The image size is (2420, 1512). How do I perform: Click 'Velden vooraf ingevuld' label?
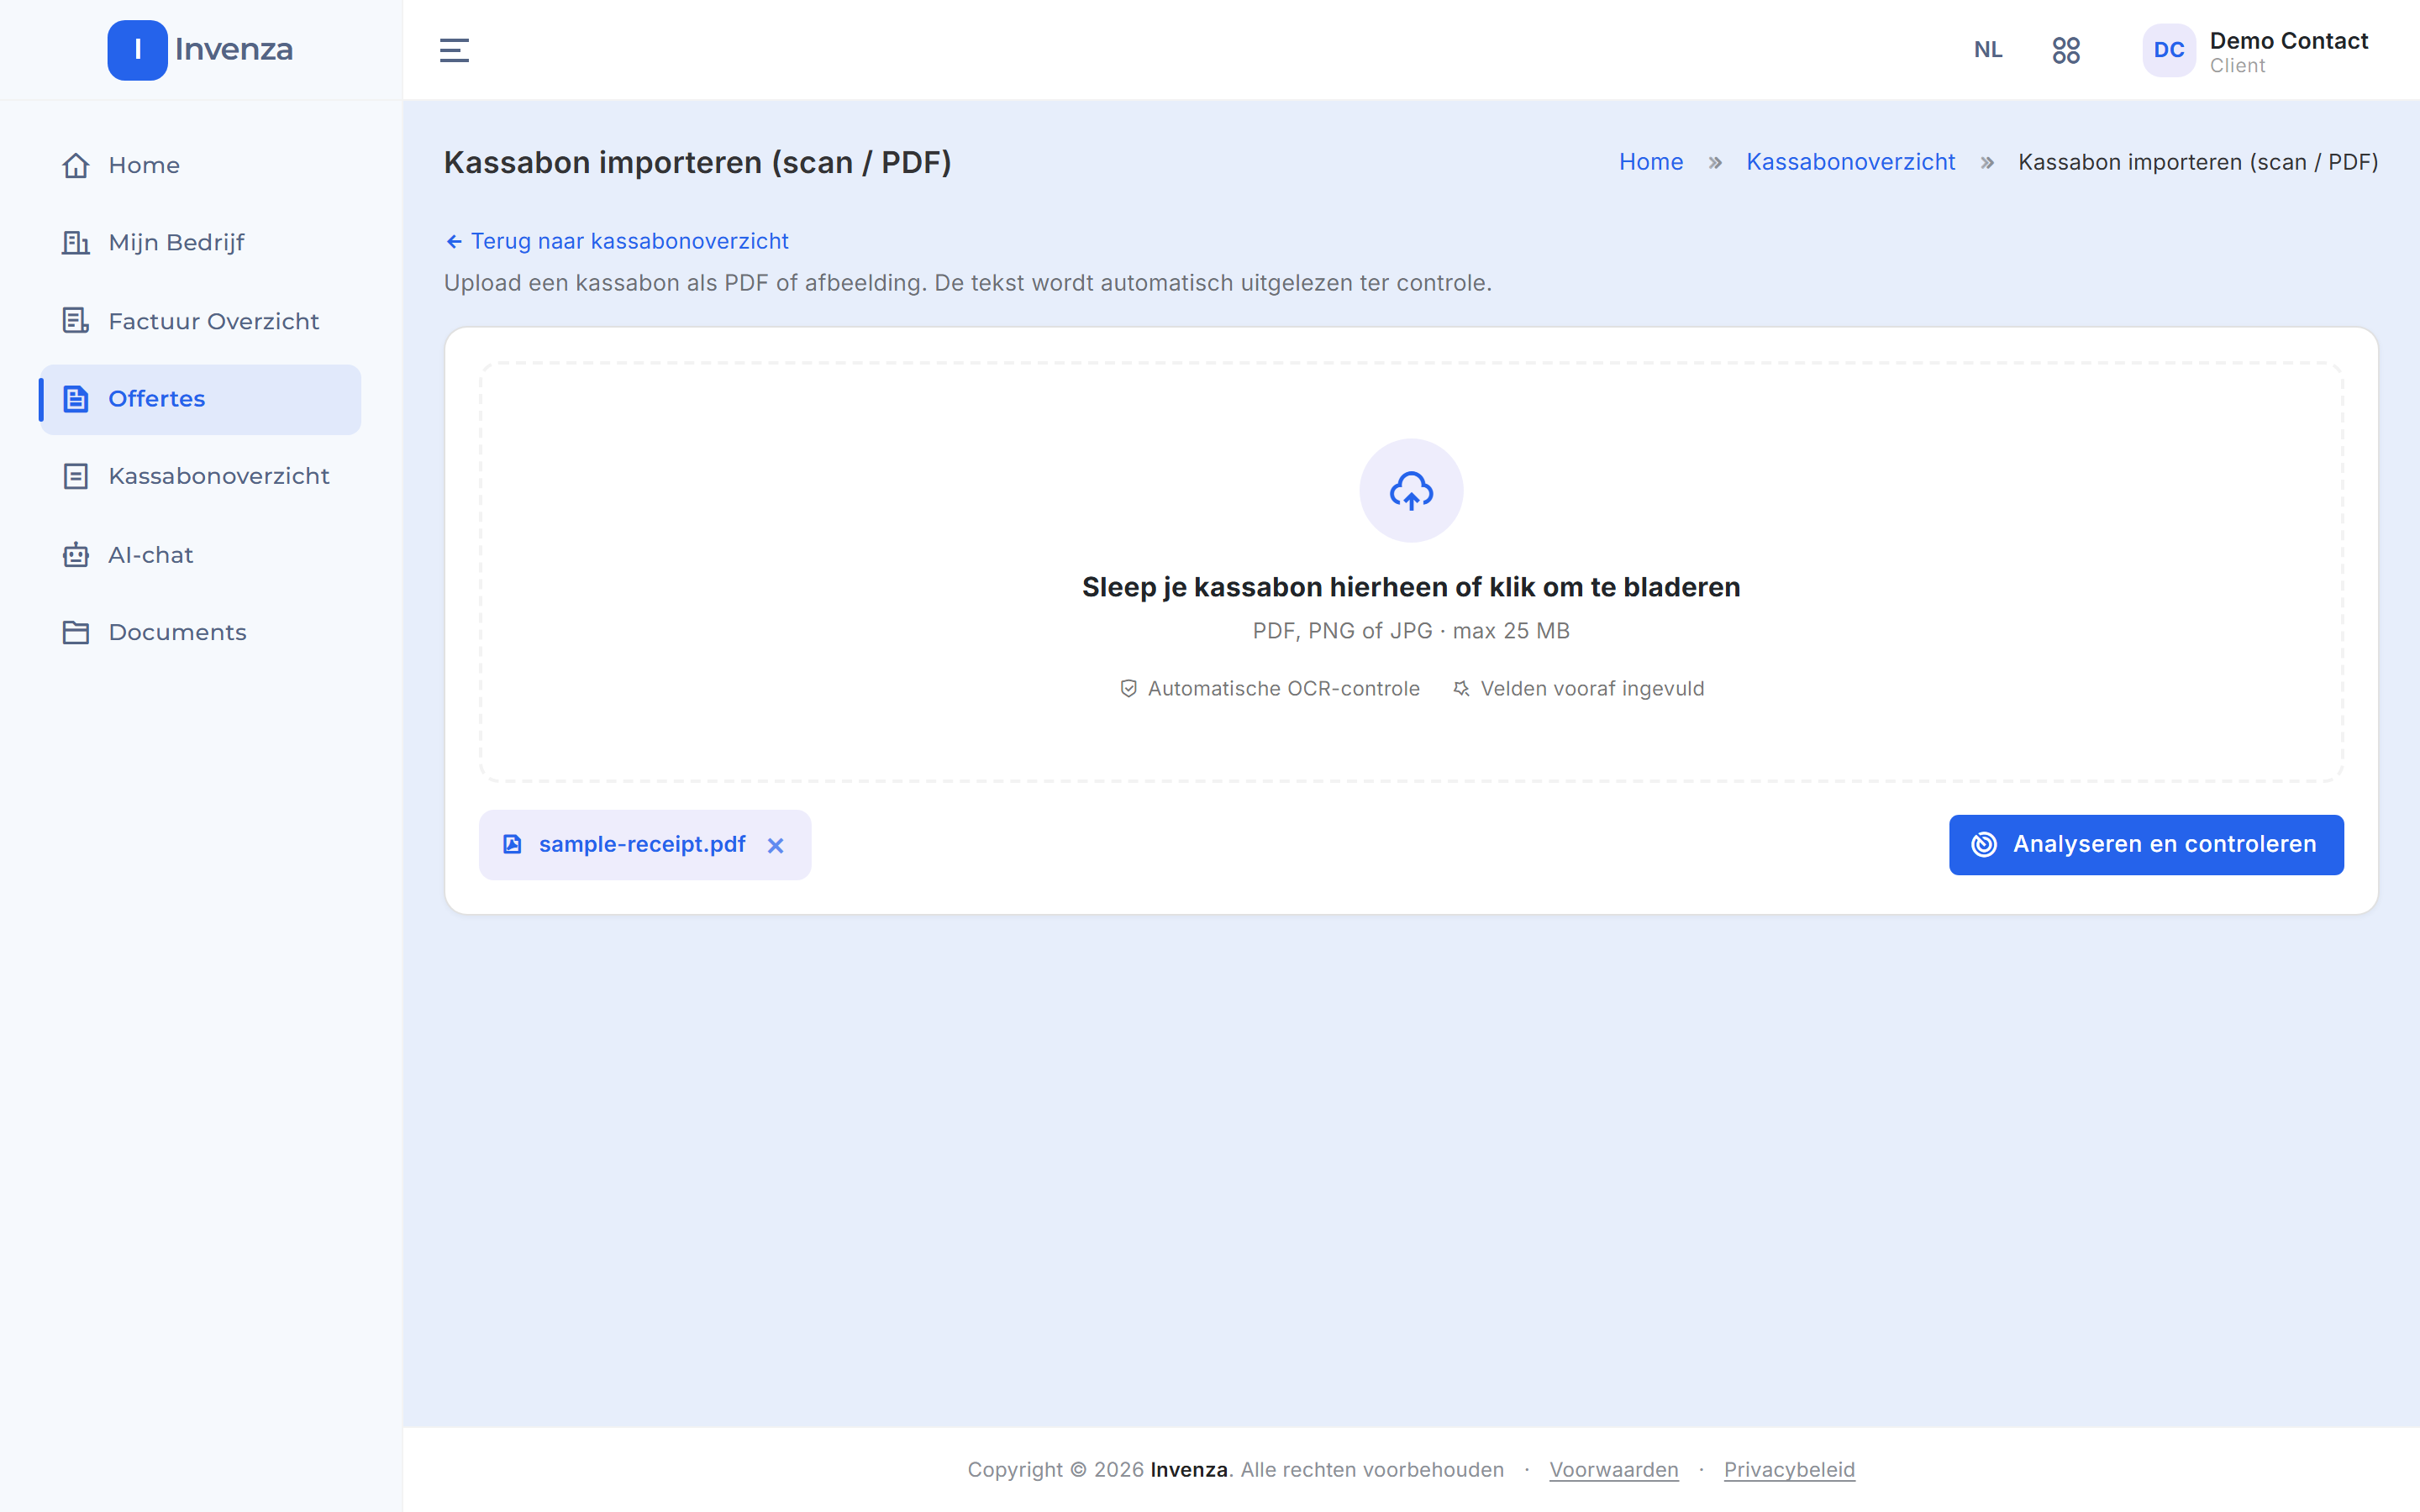(x=1592, y=689)
